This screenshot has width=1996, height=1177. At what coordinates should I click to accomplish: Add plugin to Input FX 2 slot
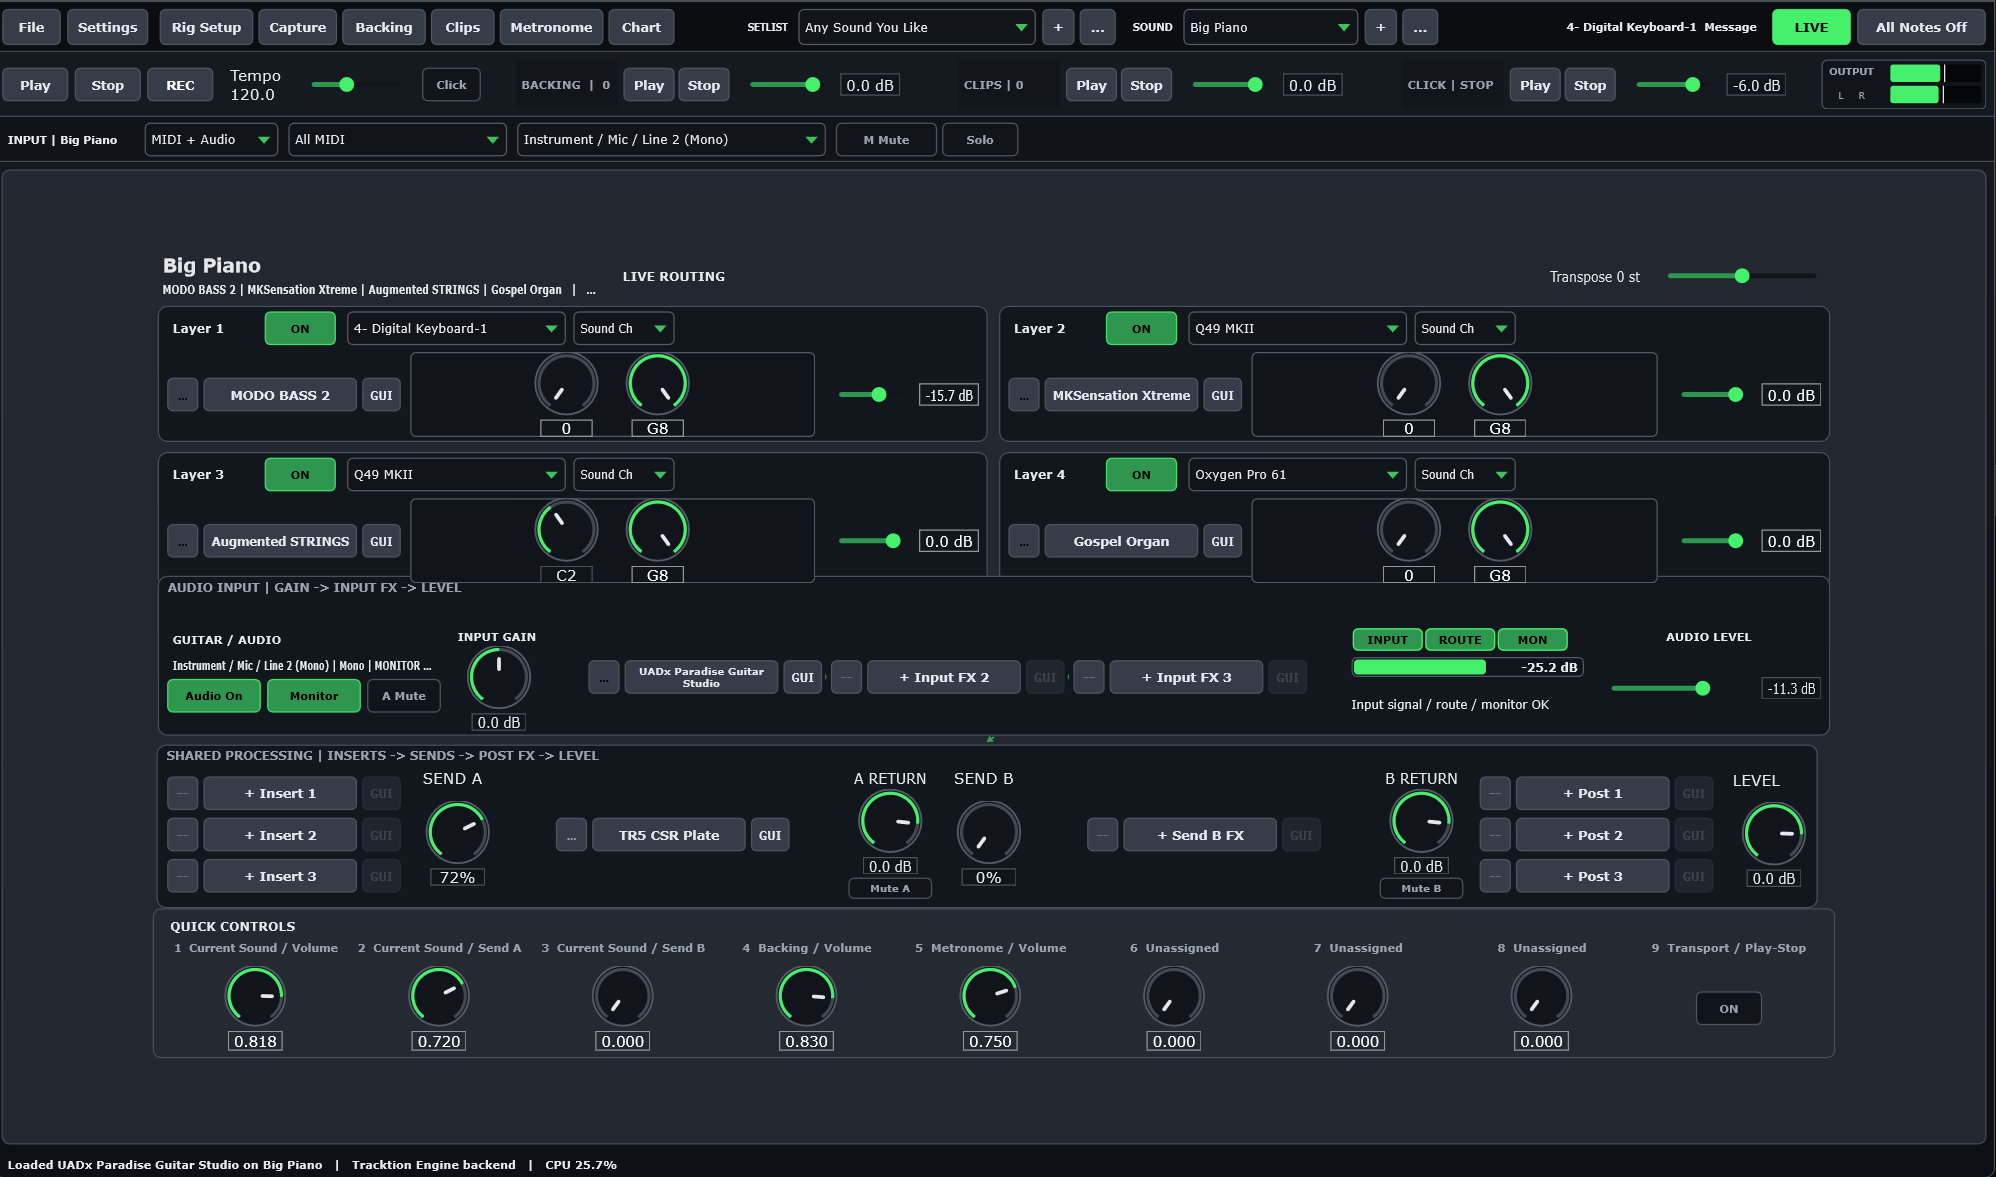[x=944, y=677]
